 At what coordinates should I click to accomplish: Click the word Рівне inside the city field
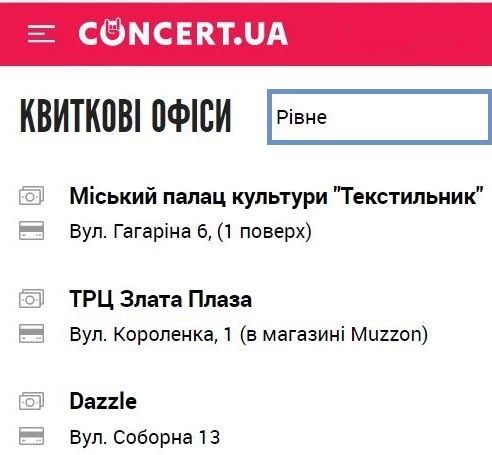click(302, 117)
